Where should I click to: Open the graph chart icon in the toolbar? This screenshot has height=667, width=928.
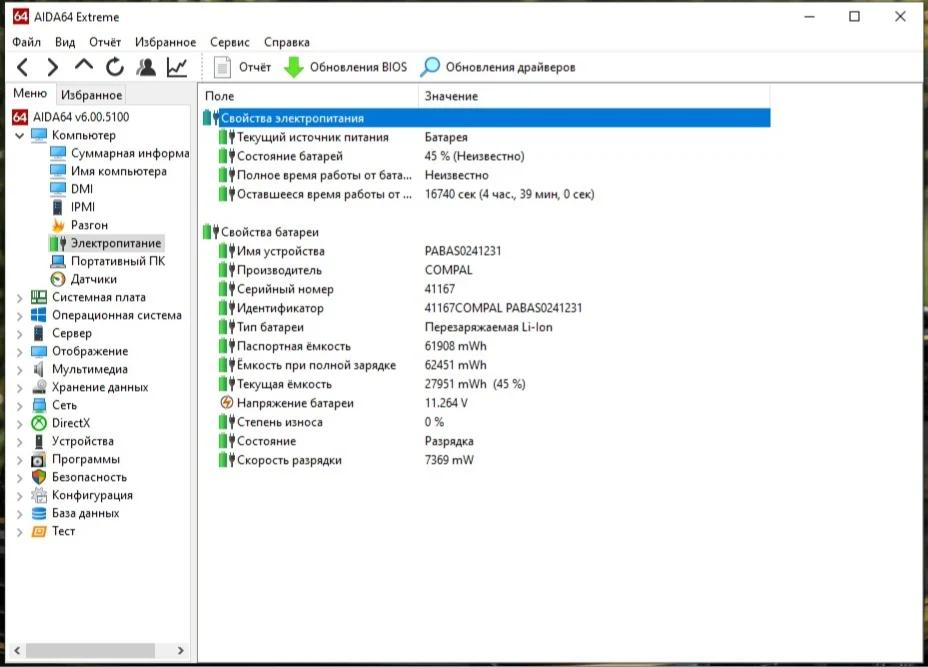tap(177, 67)
